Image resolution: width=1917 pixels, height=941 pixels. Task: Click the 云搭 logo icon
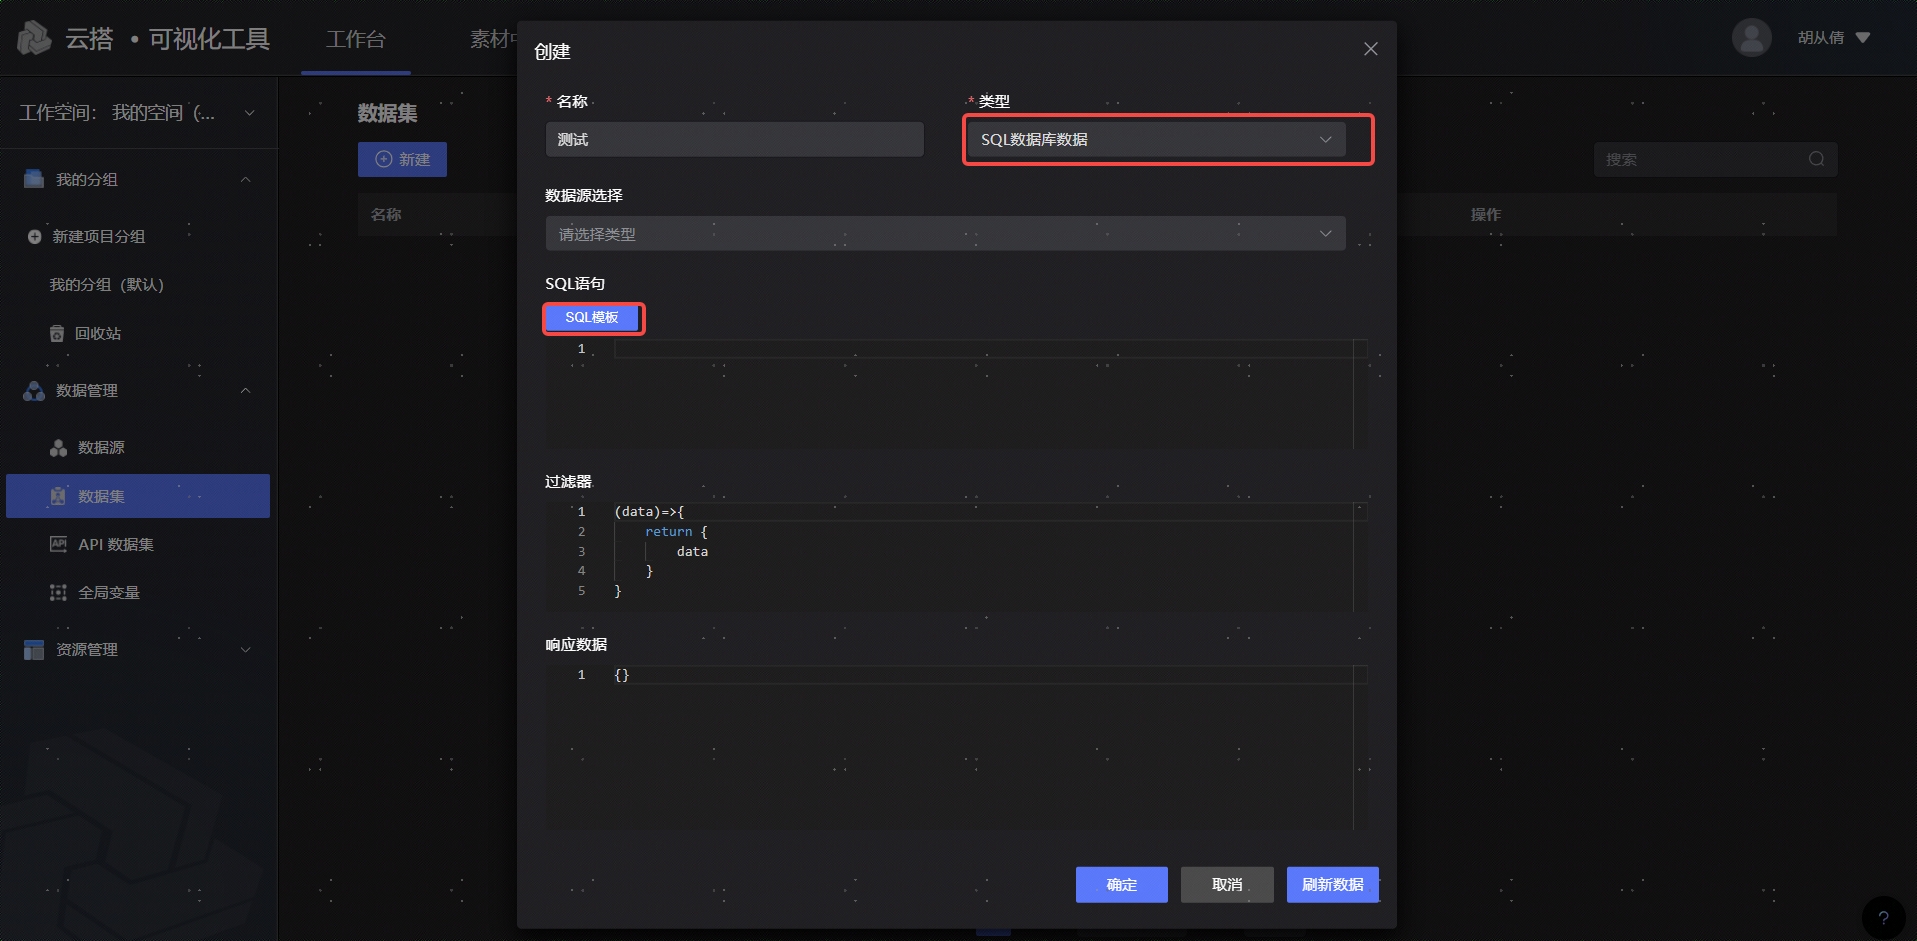point(35,39)
